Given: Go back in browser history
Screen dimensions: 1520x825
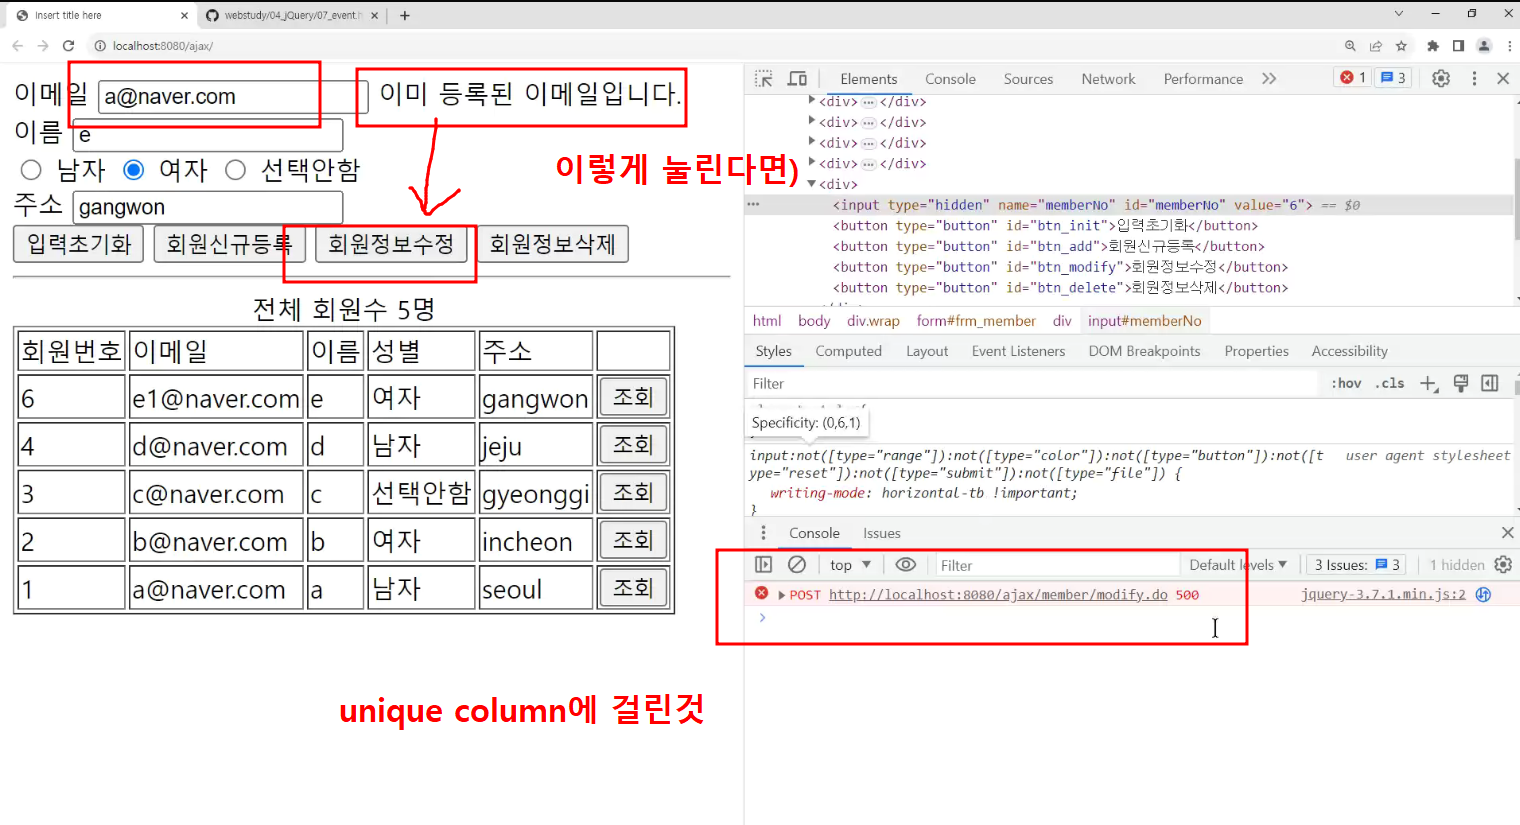Looking at the screenshot, I should [x=18, y=45].
